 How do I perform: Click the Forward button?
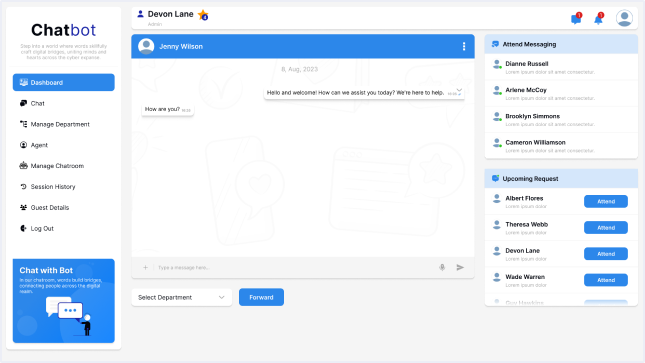[261, 297]
